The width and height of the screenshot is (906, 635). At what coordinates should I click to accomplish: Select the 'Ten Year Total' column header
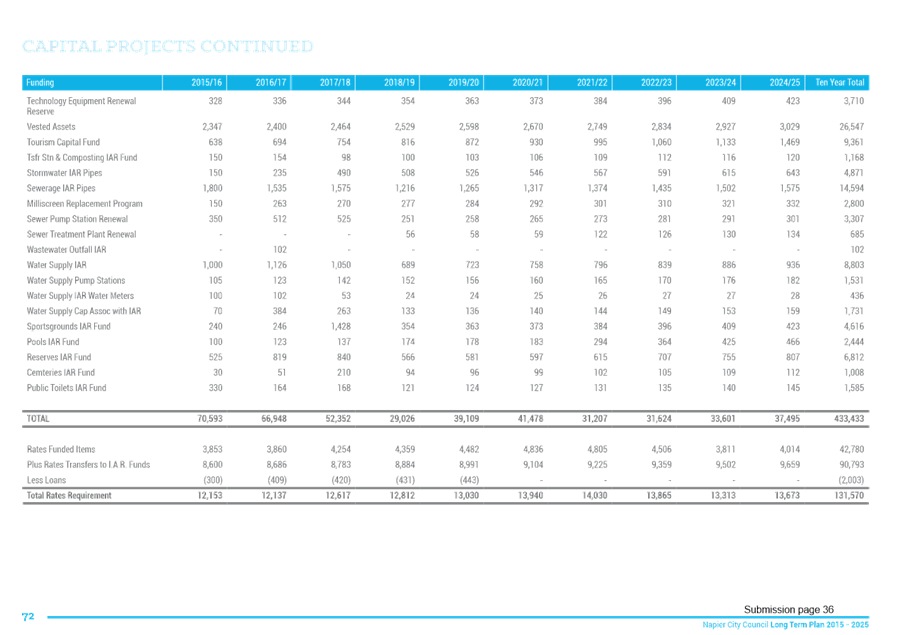click(x=837, y=83)
